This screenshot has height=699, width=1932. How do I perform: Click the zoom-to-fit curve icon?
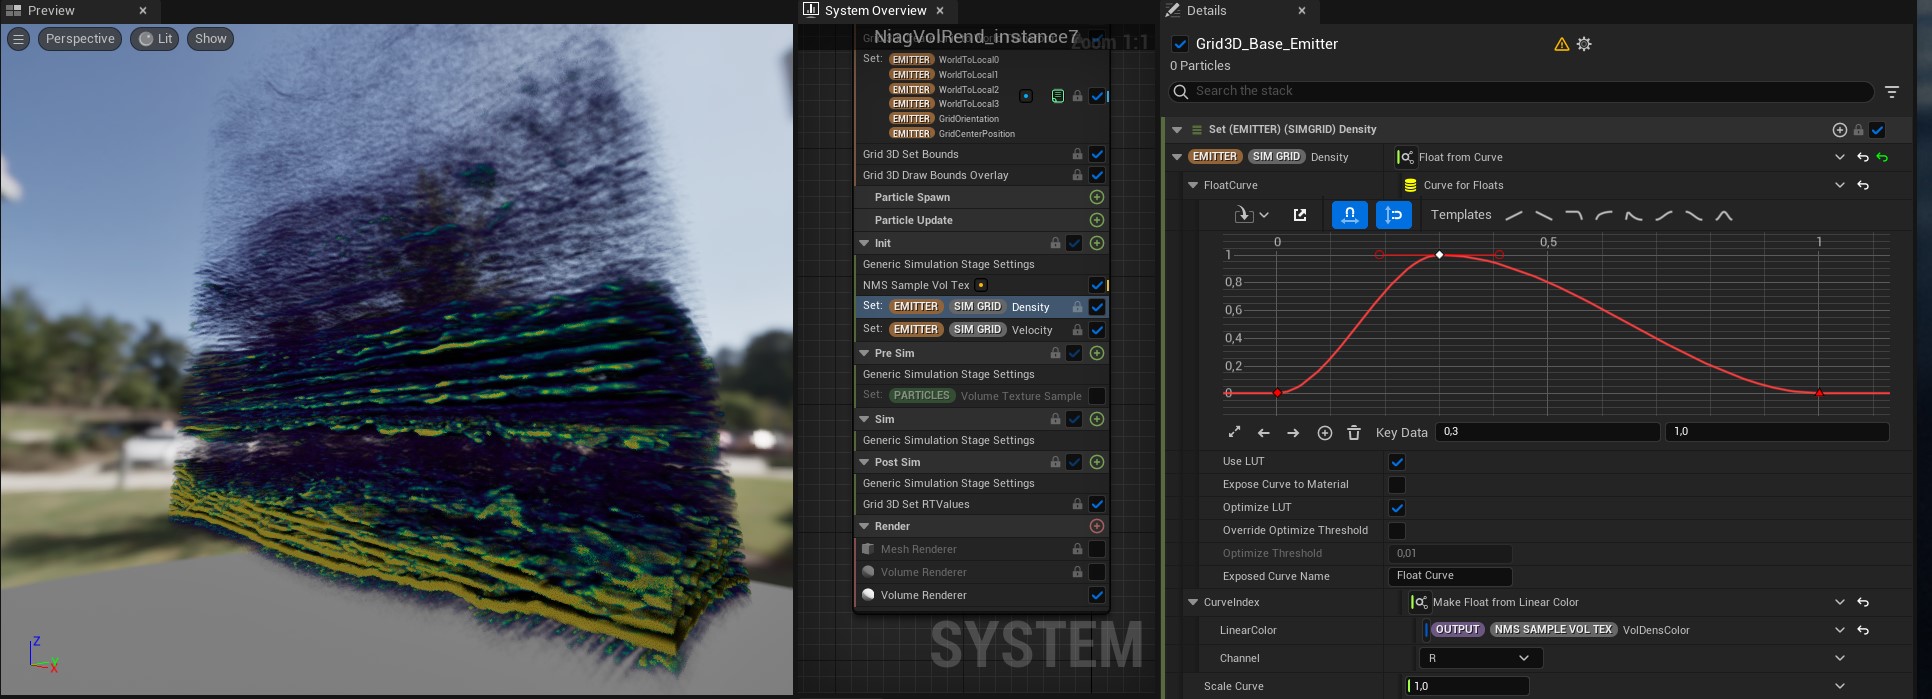pos(1234,432)
